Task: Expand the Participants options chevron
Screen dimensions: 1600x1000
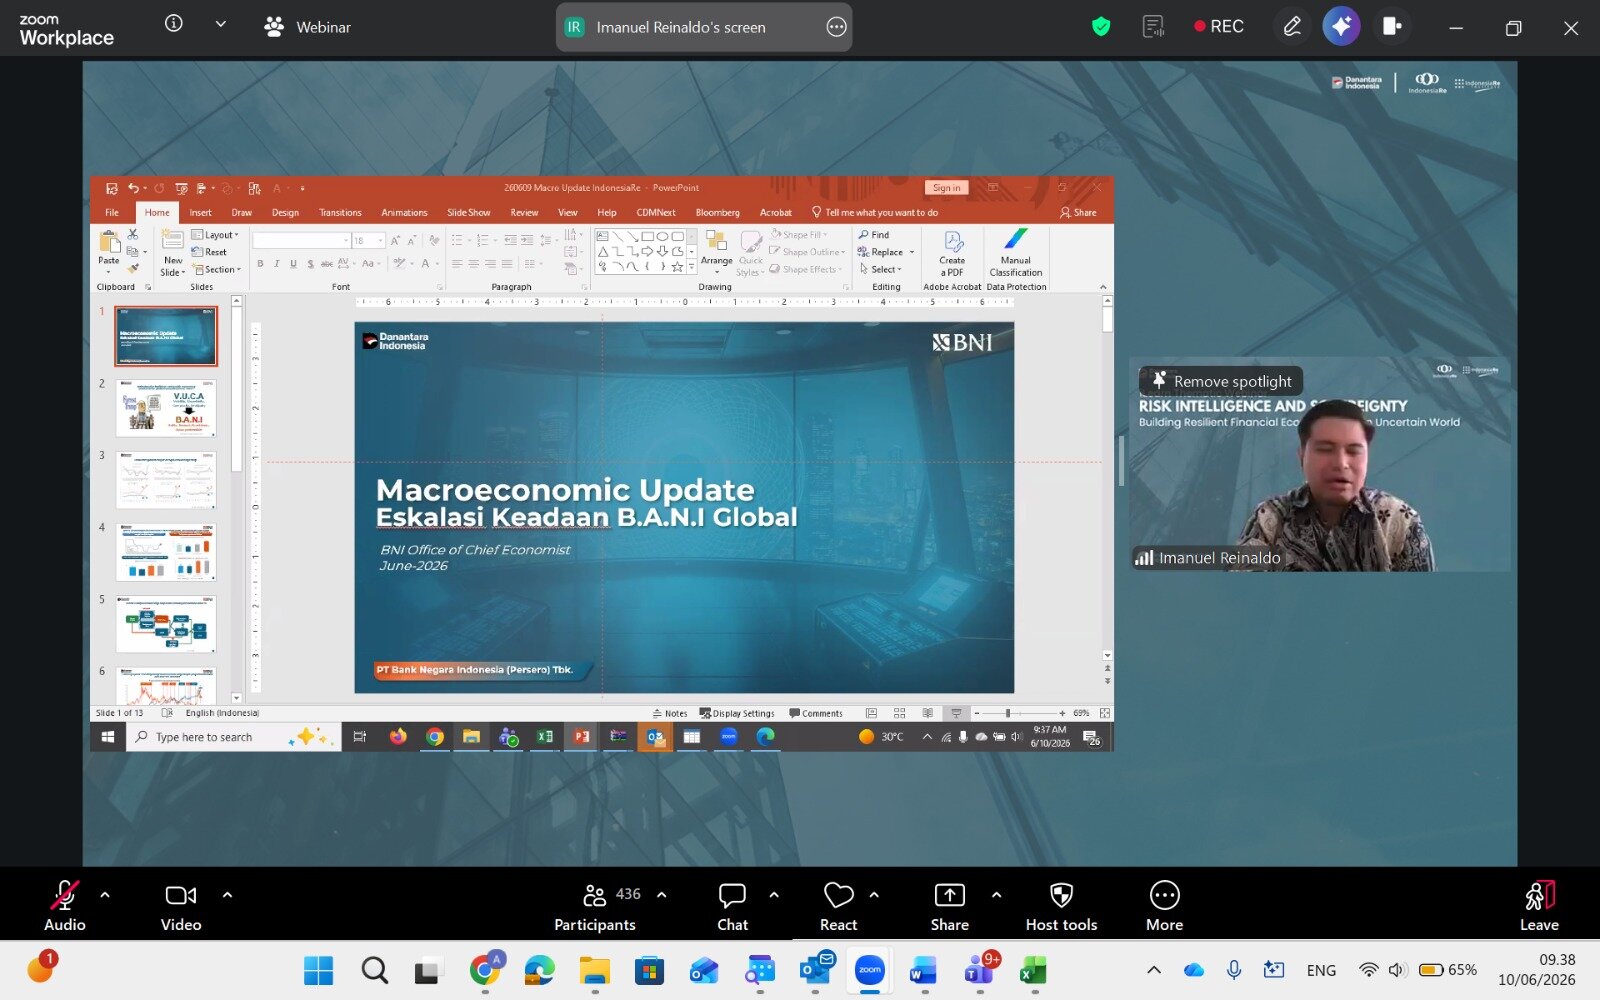Action: pyautogui.click(x=661, y=895)
